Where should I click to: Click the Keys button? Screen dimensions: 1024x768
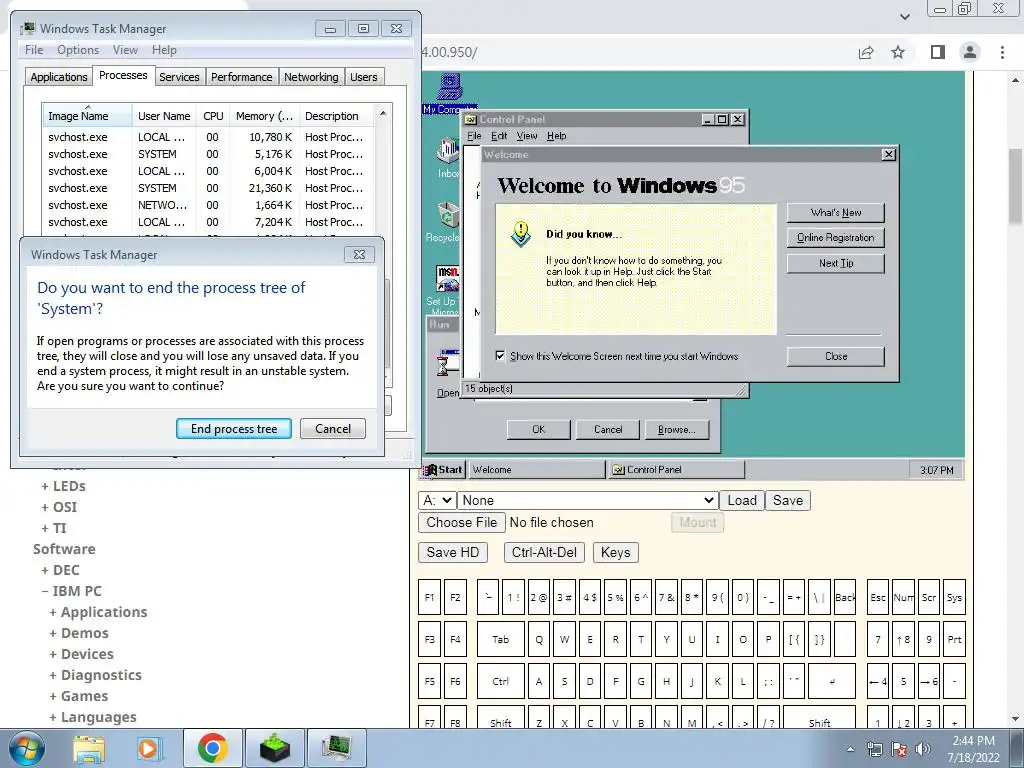point(615,552)
